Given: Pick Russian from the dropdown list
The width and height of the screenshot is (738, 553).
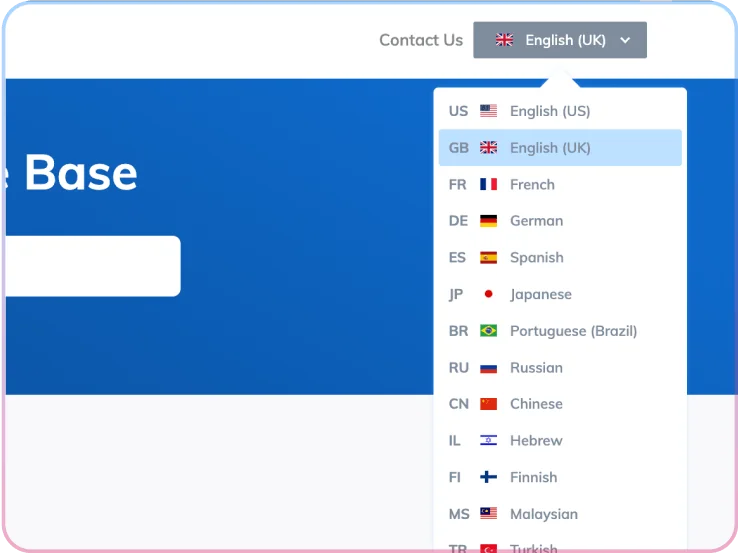Looking at the screenshot, I should click(560, 368).
